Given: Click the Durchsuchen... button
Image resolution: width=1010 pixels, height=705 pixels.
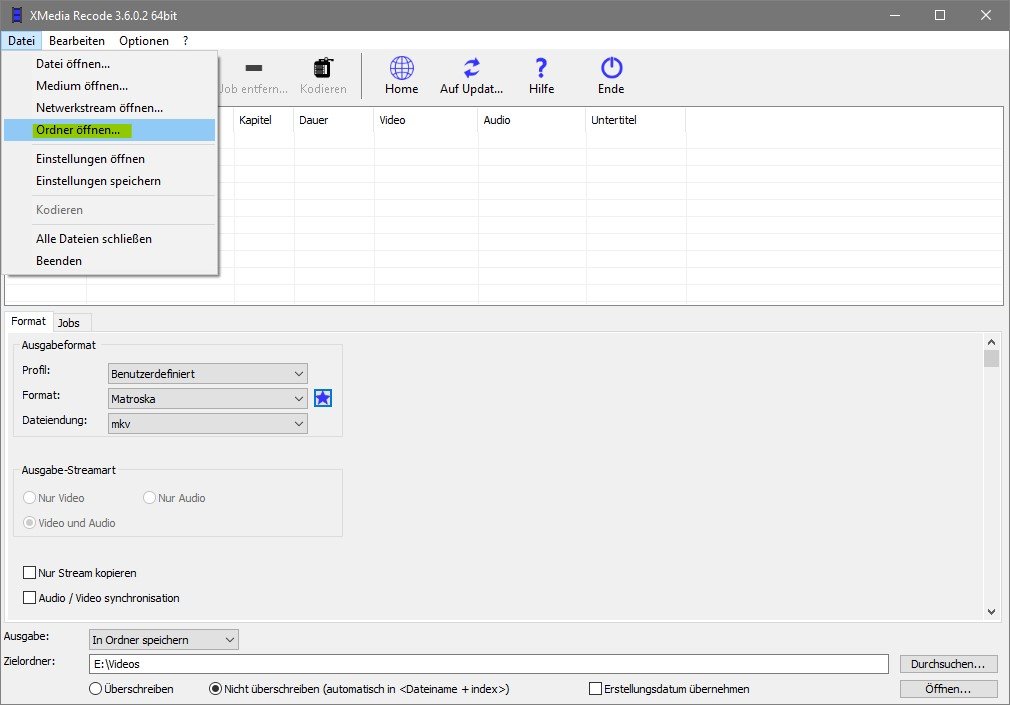Looking at the screenshot, I should click(x=948, y=664).
